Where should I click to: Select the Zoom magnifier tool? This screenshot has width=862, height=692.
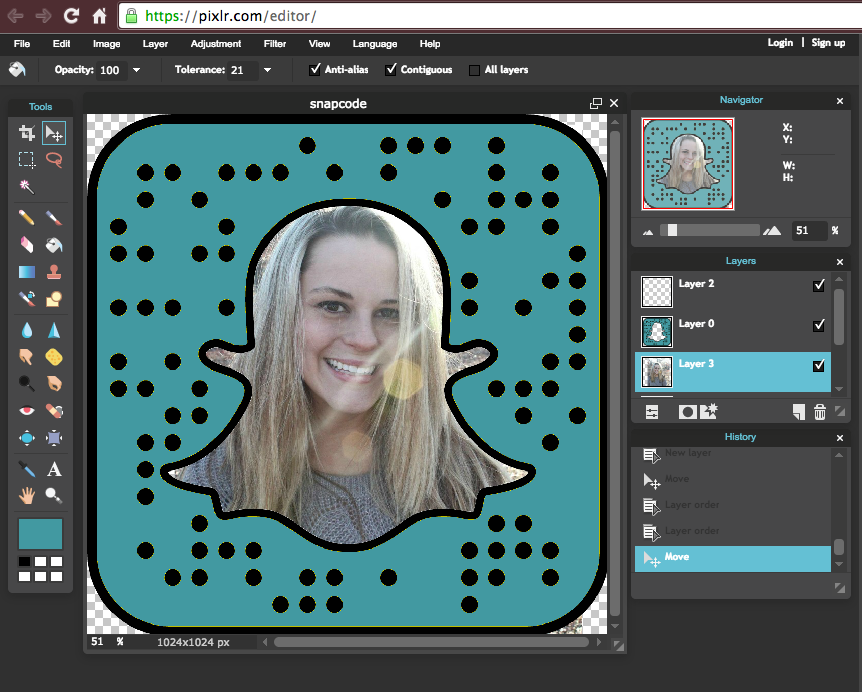point(54,496)
